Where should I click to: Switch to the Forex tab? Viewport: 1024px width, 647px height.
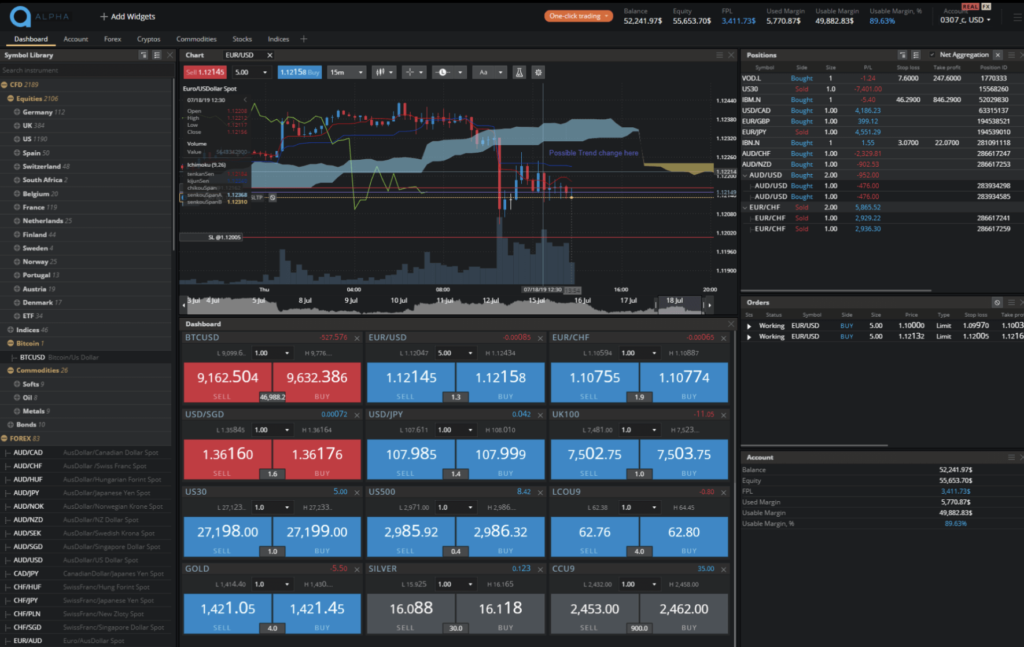click(x=112, y=39)
